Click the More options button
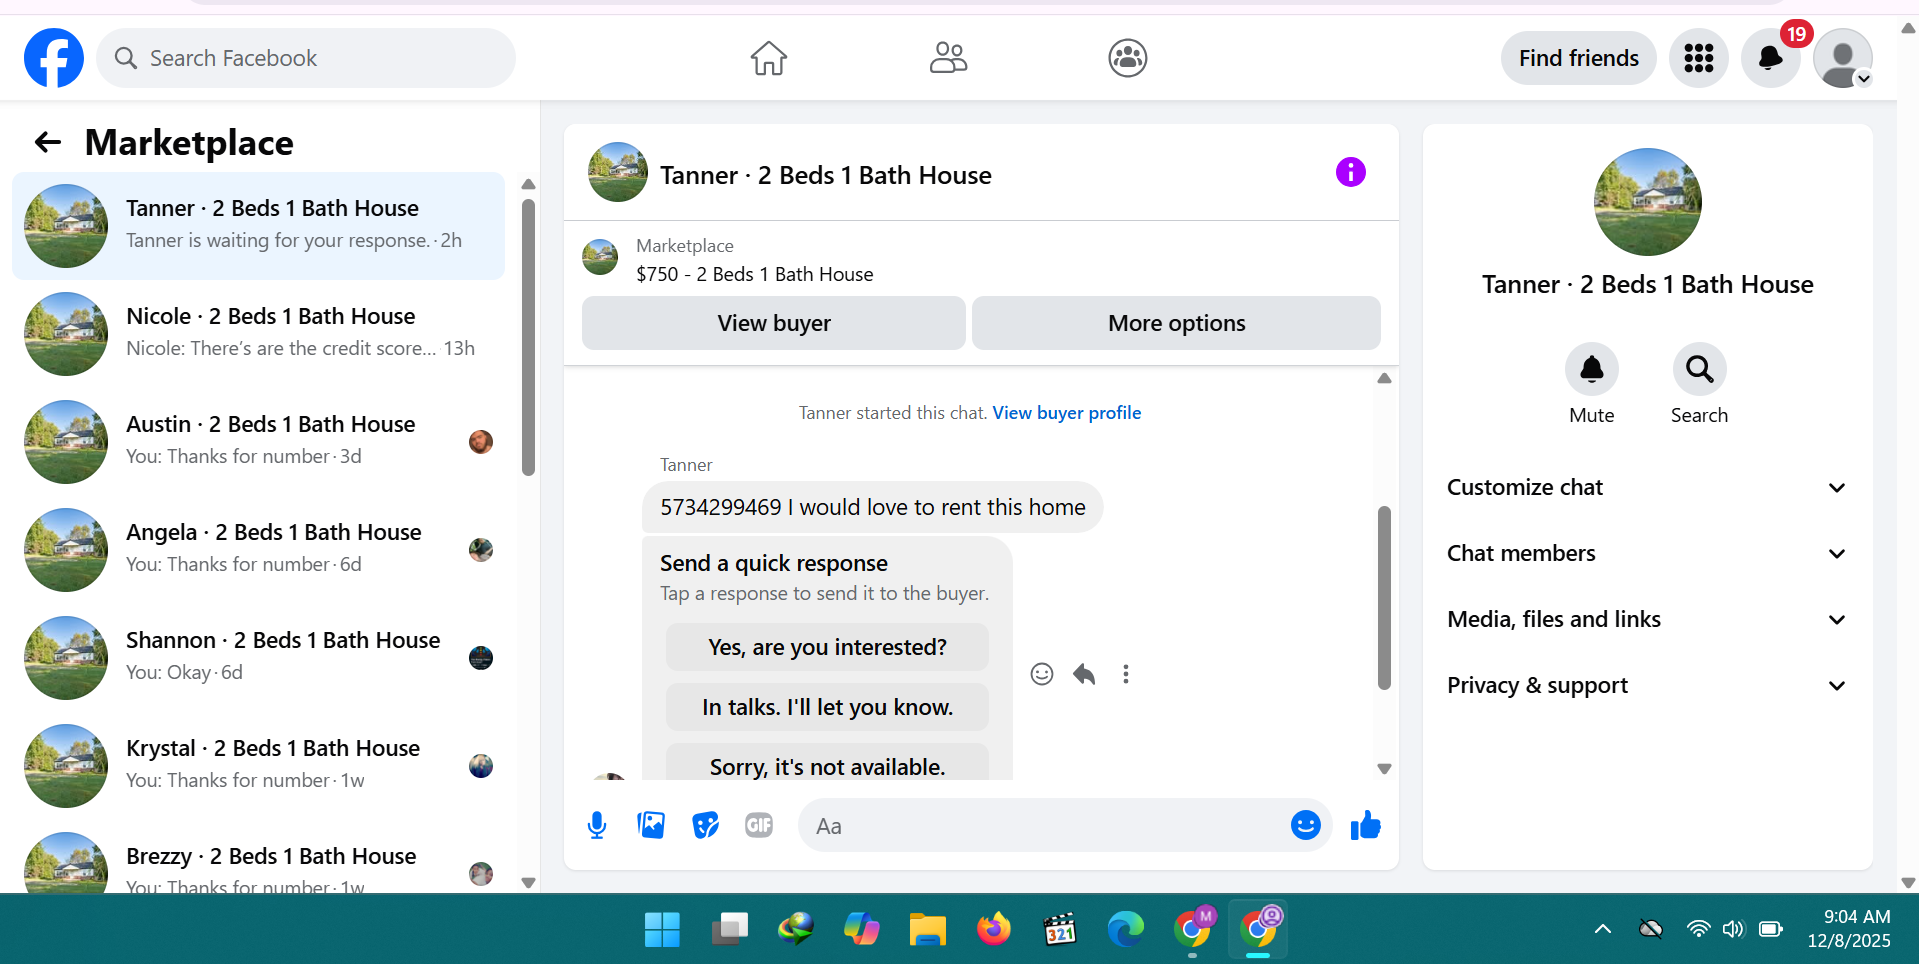1919x964 pixels. pyautogui.click(x=1176, y=323)
